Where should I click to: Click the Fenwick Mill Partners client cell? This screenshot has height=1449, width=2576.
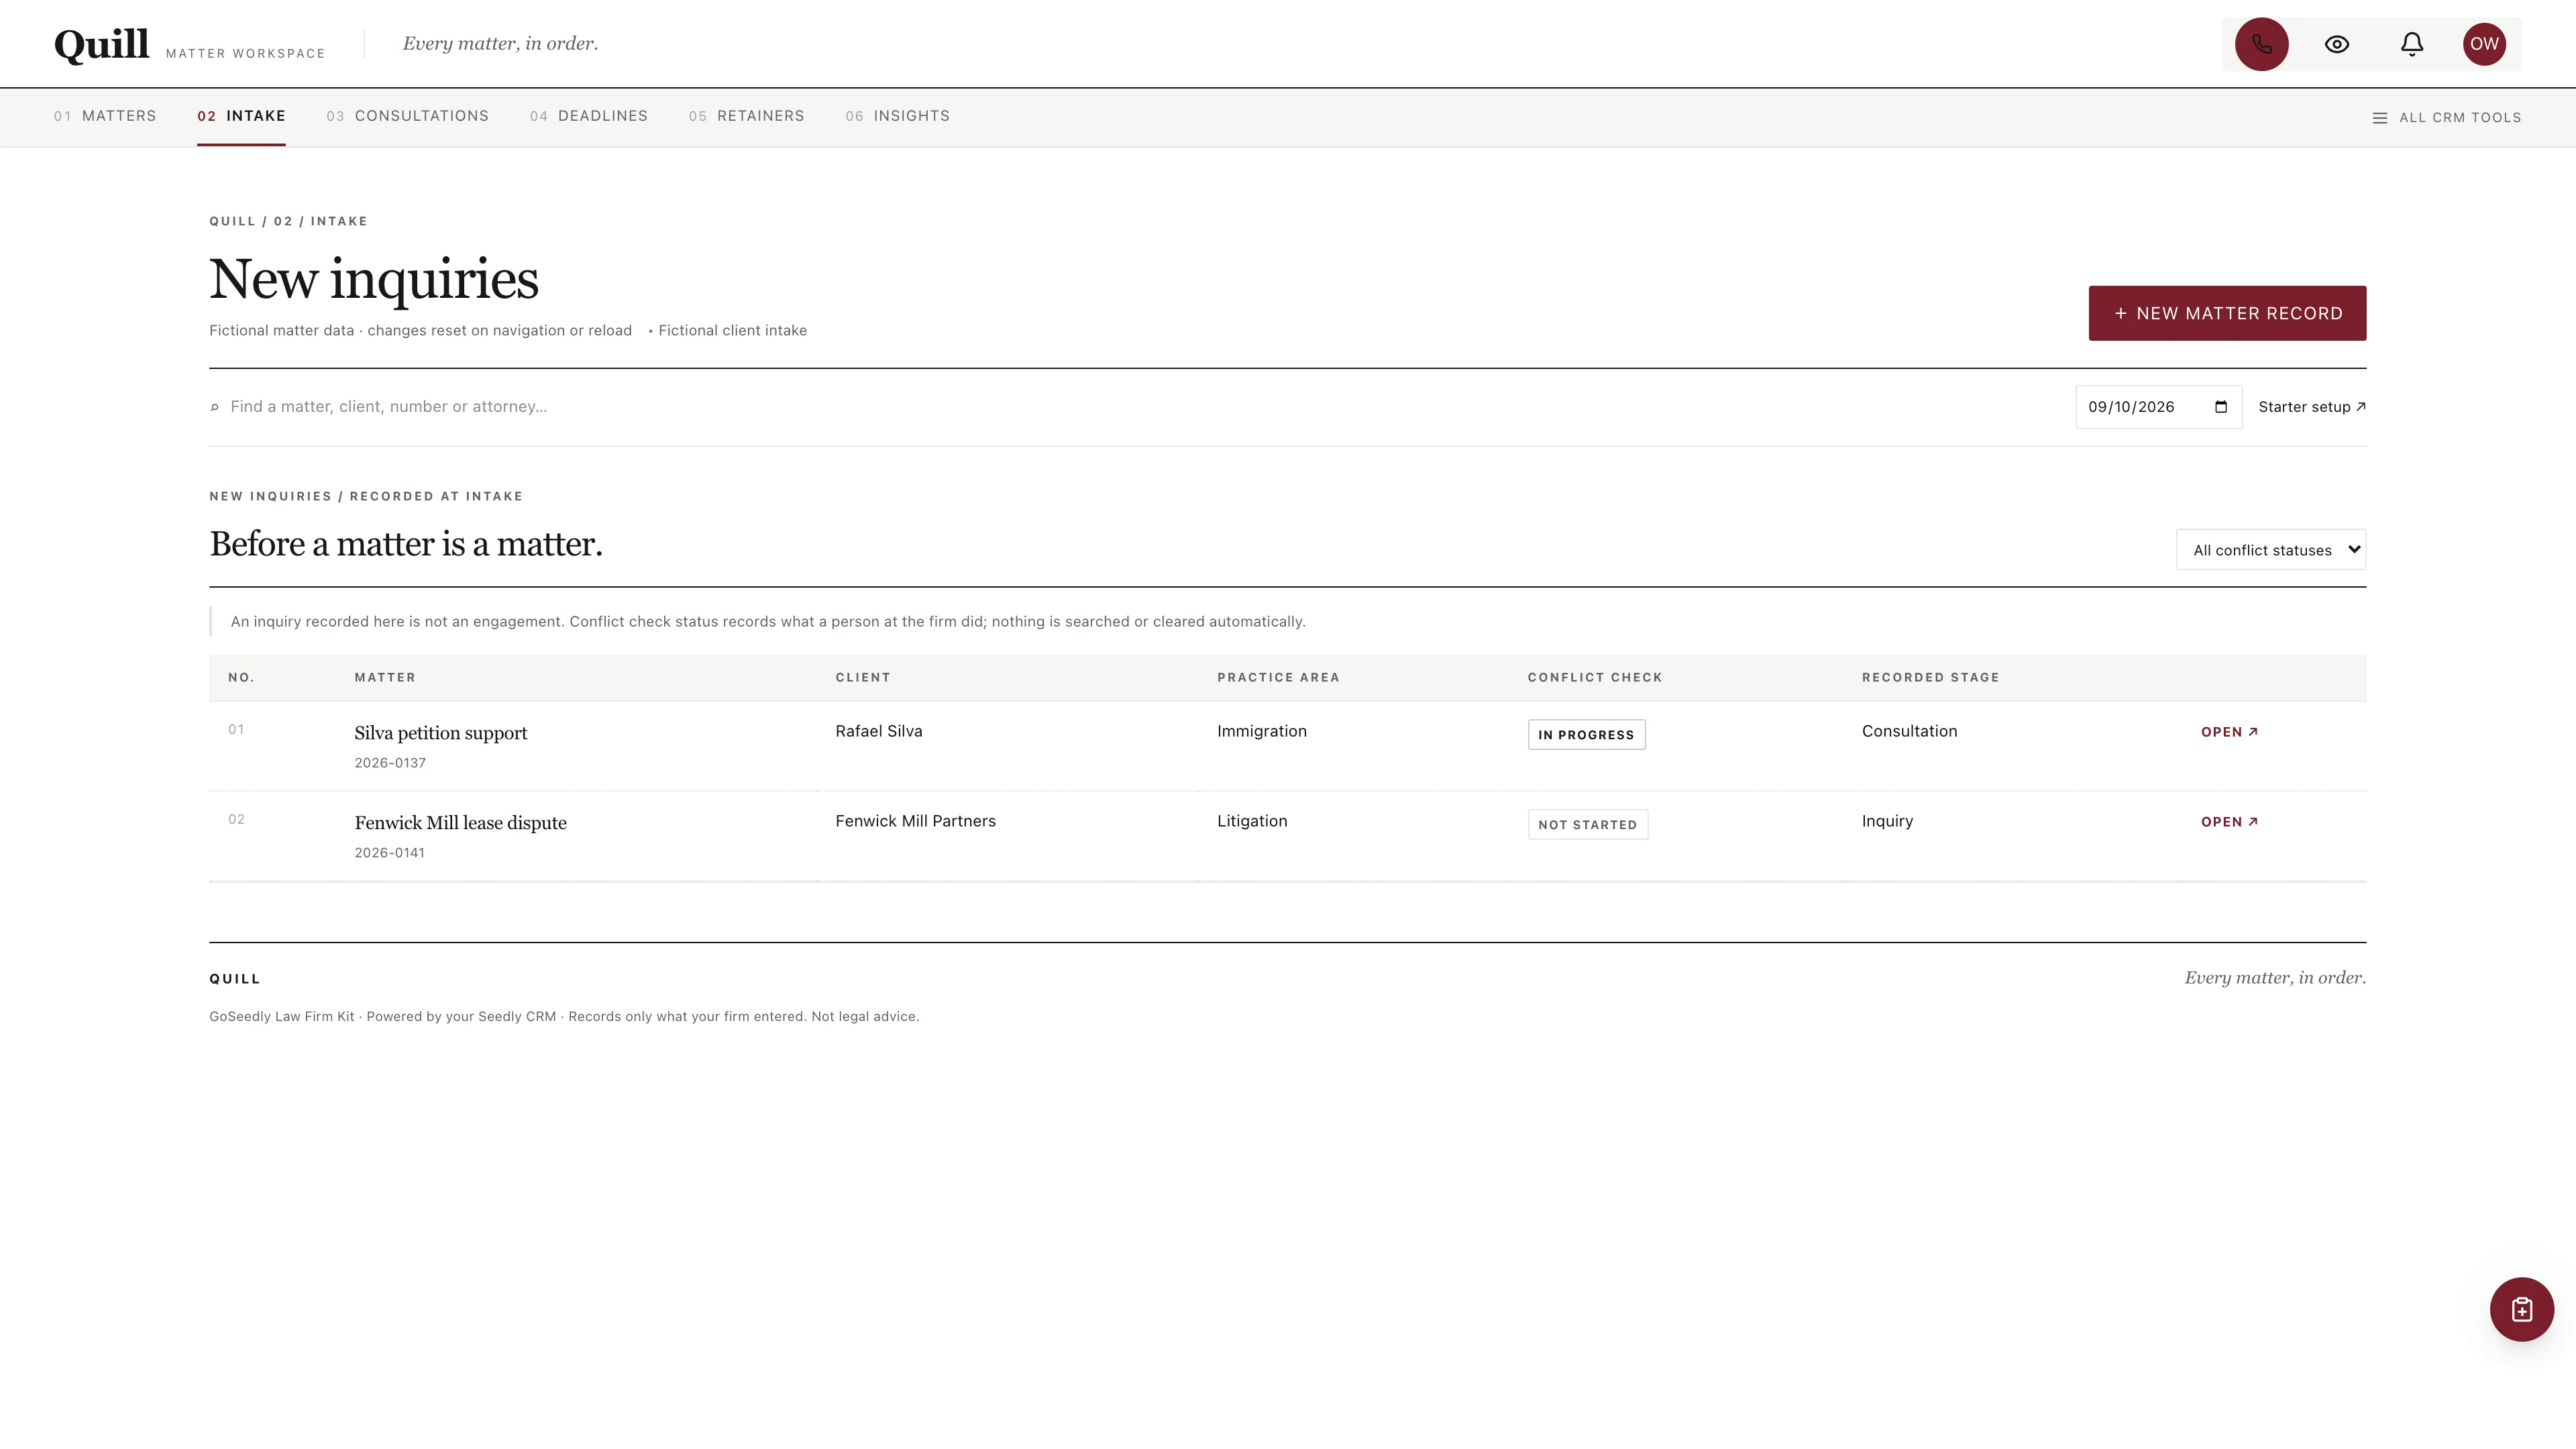pyautogui.click(x=915, y=821)
